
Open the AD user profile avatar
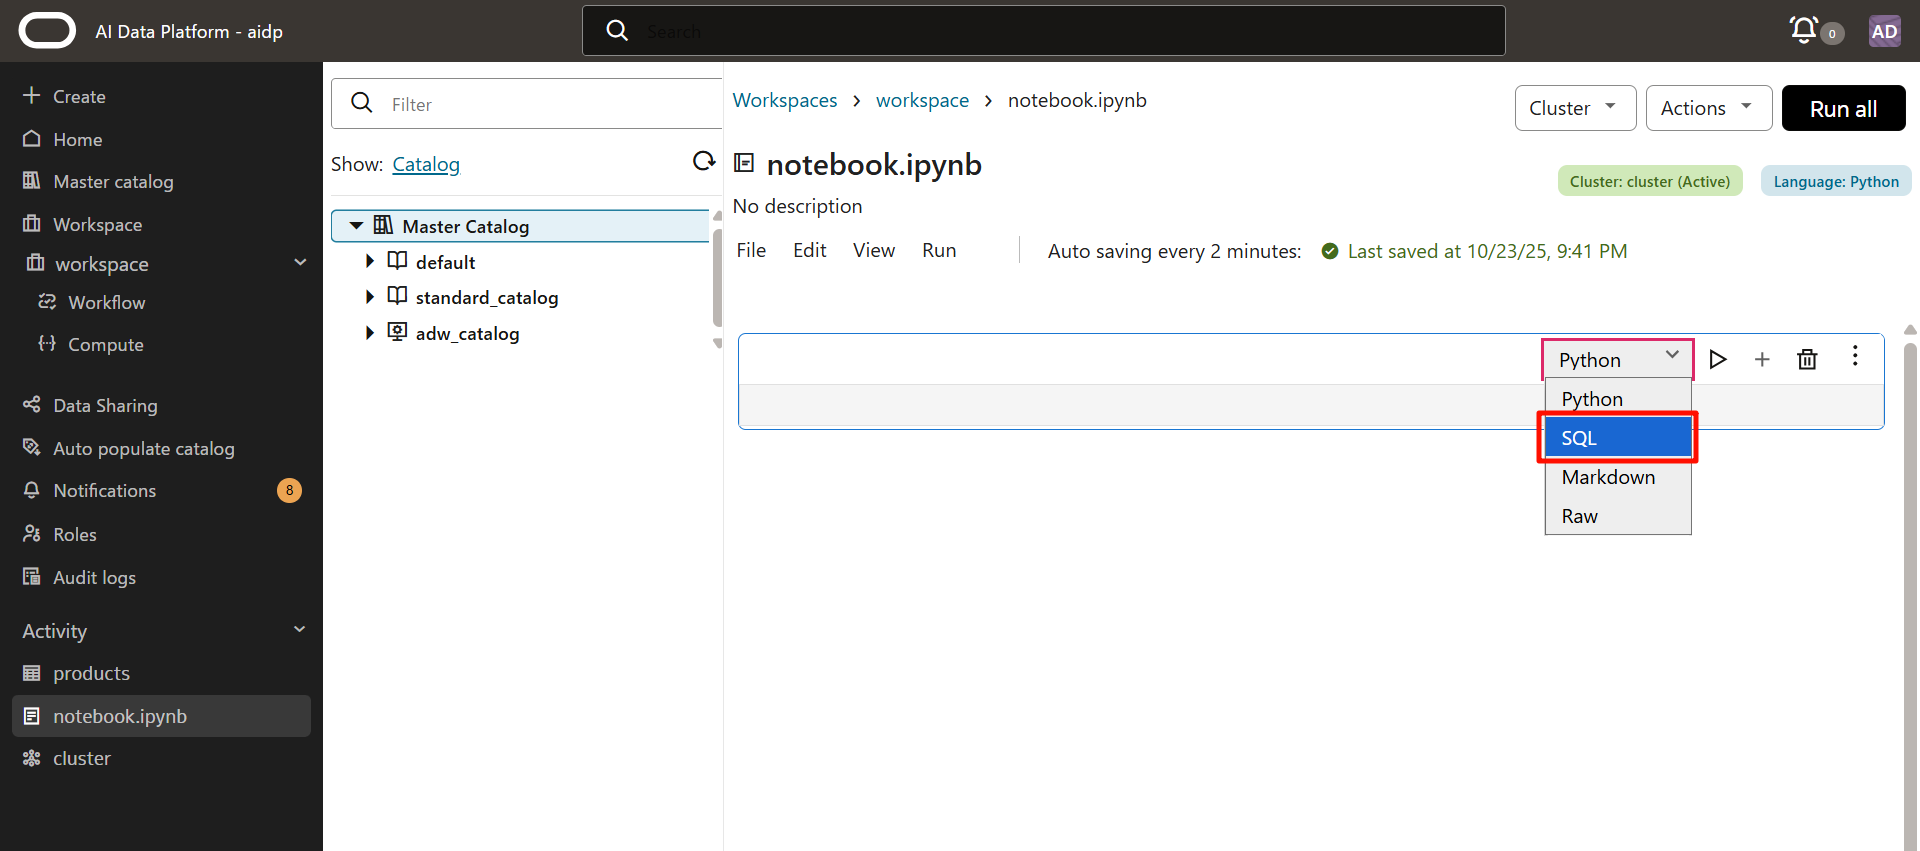[1885, 31]
